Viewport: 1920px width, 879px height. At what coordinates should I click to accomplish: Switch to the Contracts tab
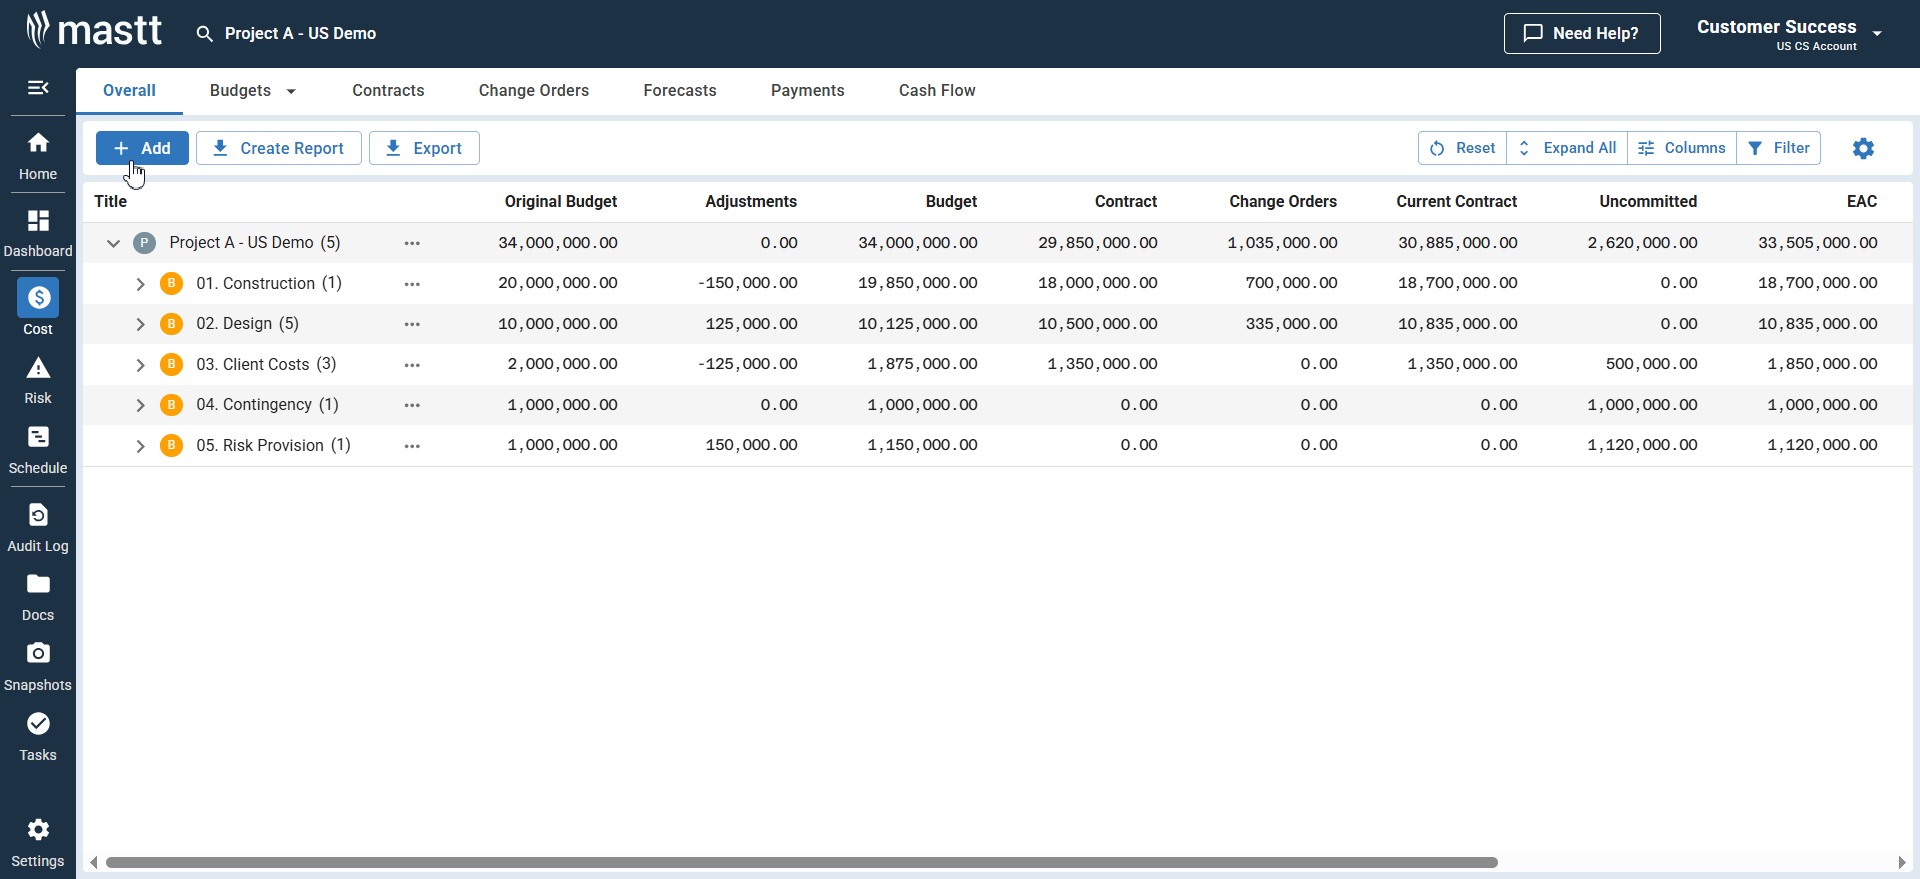pyautogui.click(x=388, y=90)
